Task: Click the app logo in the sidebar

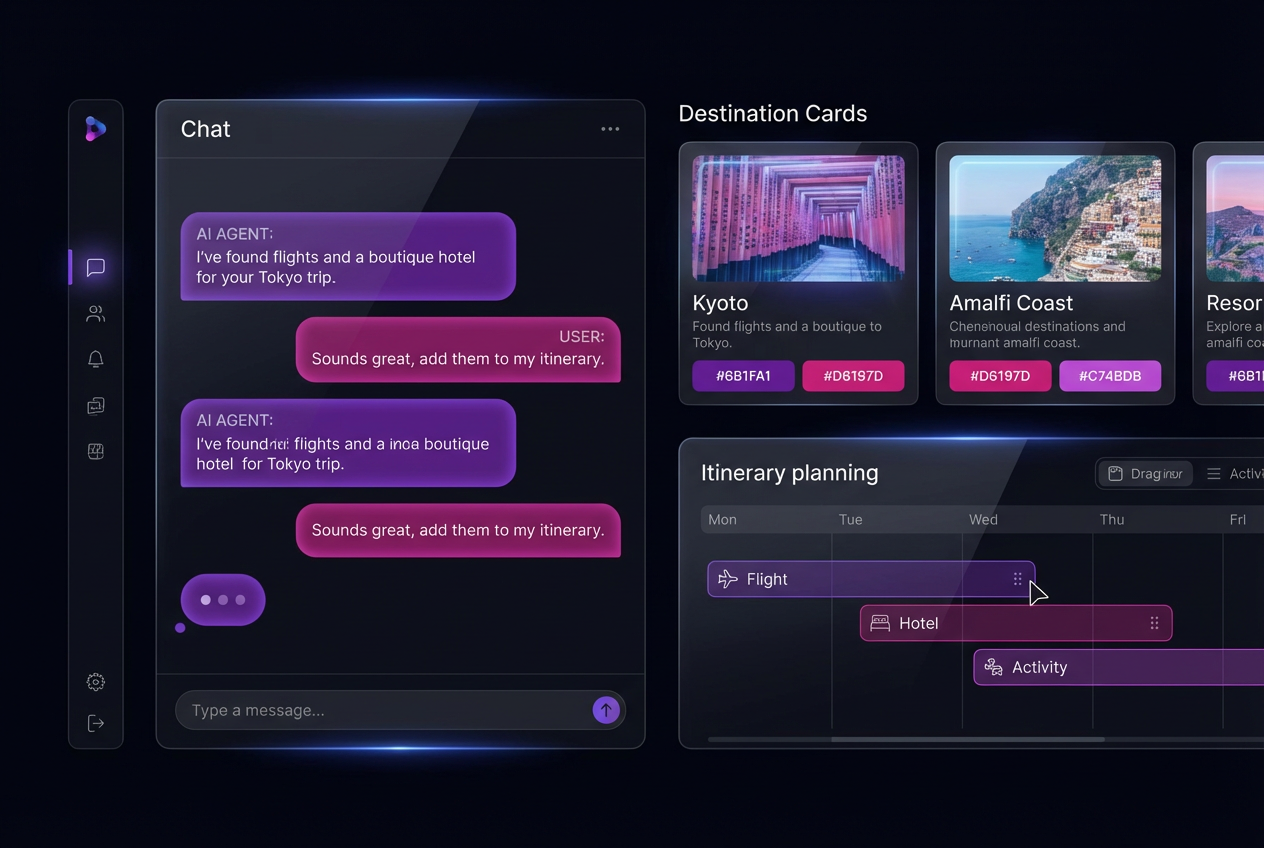Action: [x=95, y=129]
